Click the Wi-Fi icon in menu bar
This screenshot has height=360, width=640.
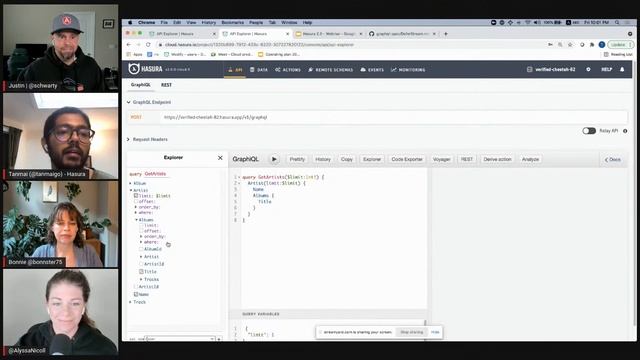(528, 22)
